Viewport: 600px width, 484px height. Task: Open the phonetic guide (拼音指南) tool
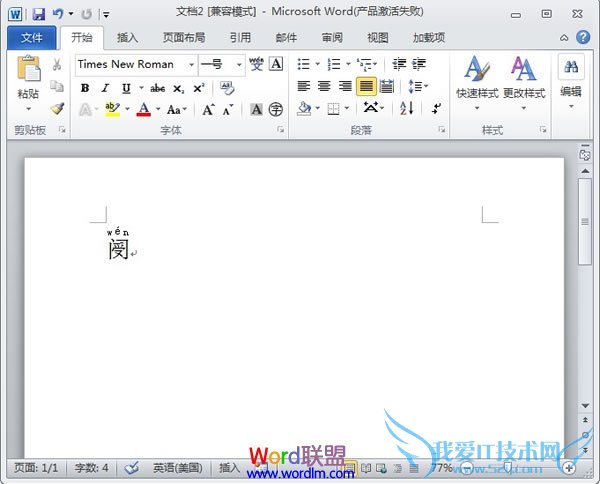[256, 64]
